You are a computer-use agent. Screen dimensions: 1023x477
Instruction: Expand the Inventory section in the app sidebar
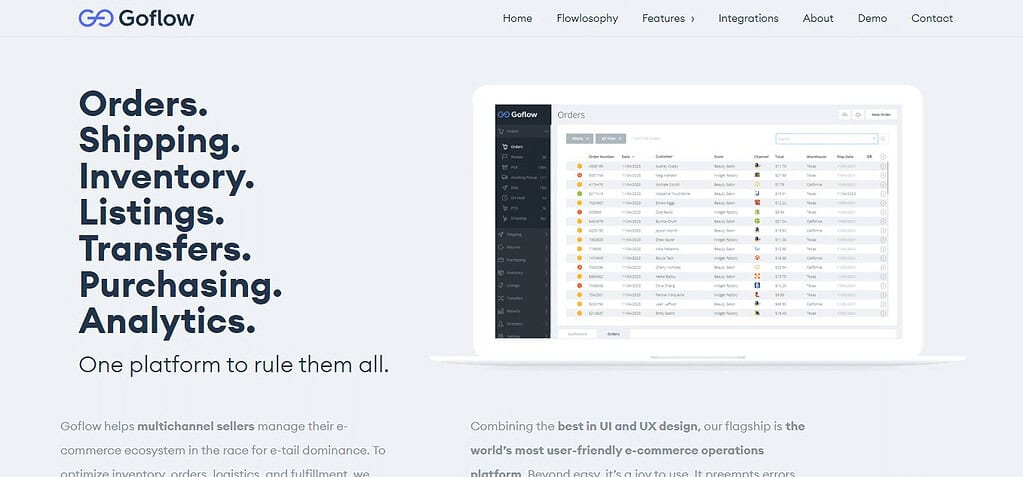(x=523, y=273)
